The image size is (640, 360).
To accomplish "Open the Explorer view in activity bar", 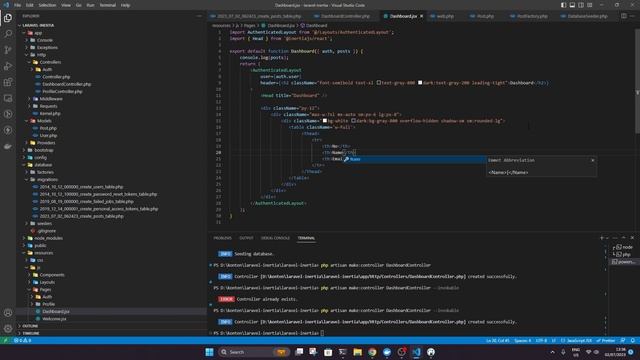I will click(8, 18).
